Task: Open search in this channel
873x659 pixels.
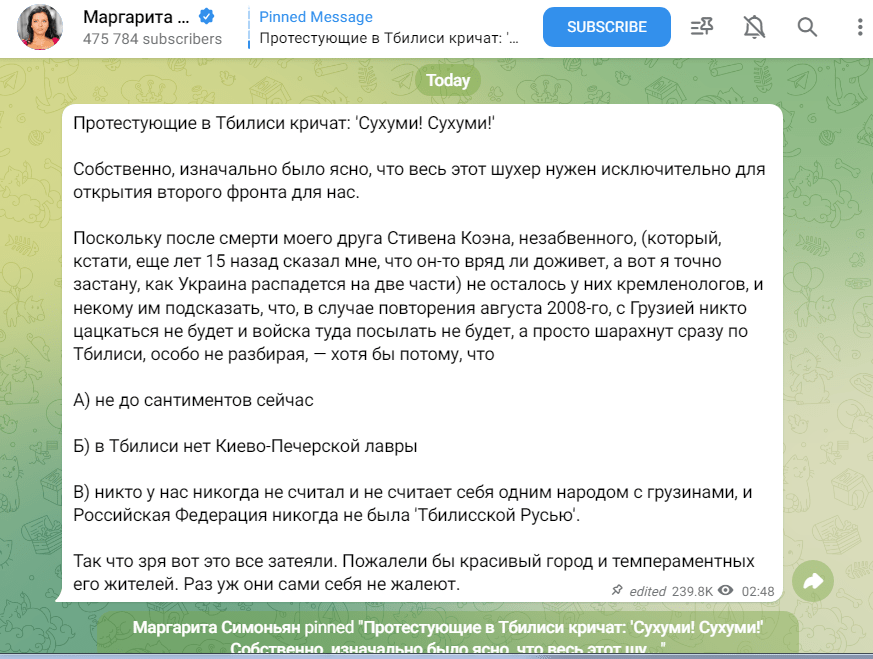Action: pos(807,28)
